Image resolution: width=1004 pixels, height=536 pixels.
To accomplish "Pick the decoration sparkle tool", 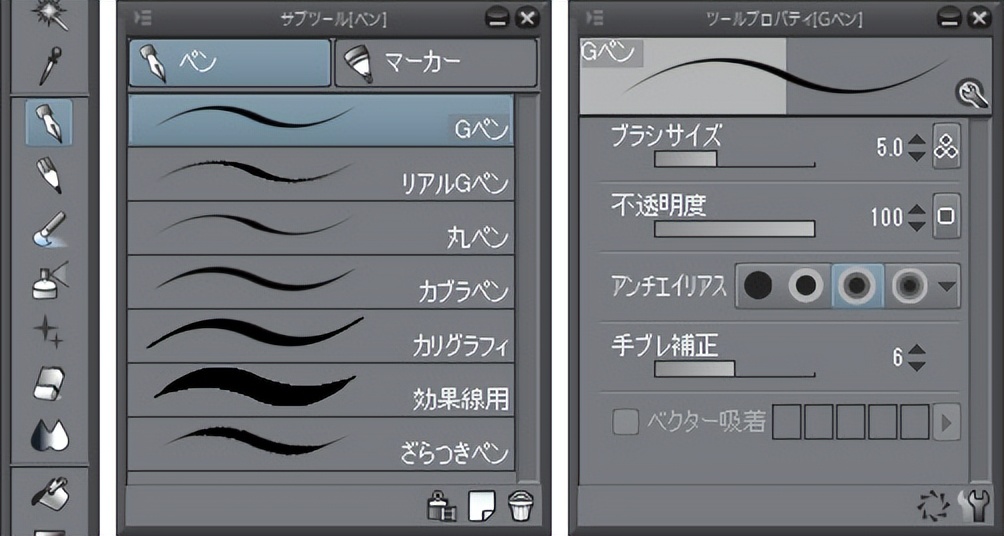I will point(49,334).
